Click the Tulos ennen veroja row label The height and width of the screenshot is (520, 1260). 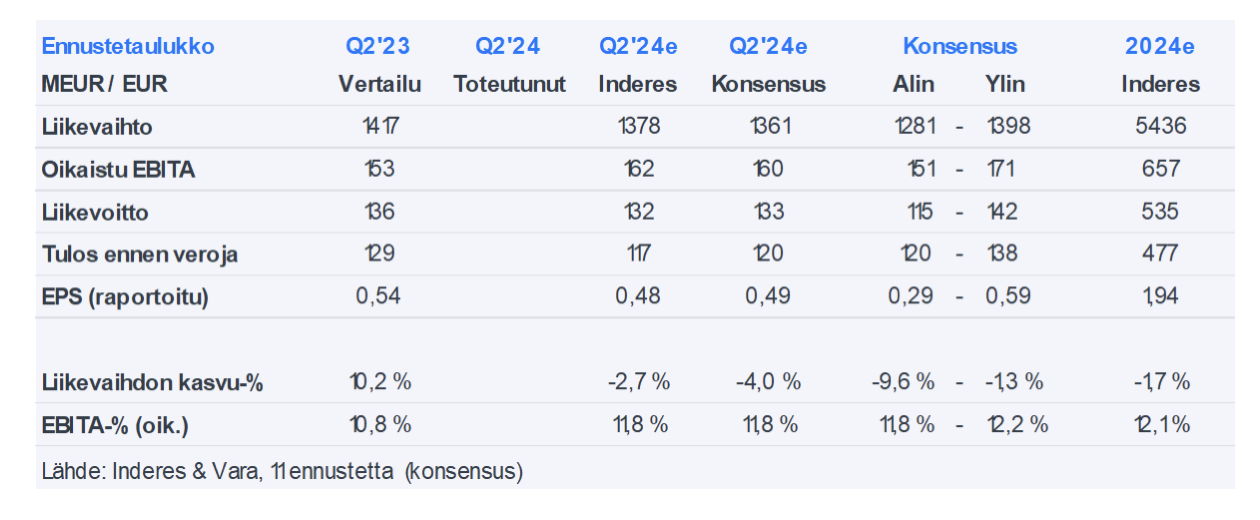140,254
